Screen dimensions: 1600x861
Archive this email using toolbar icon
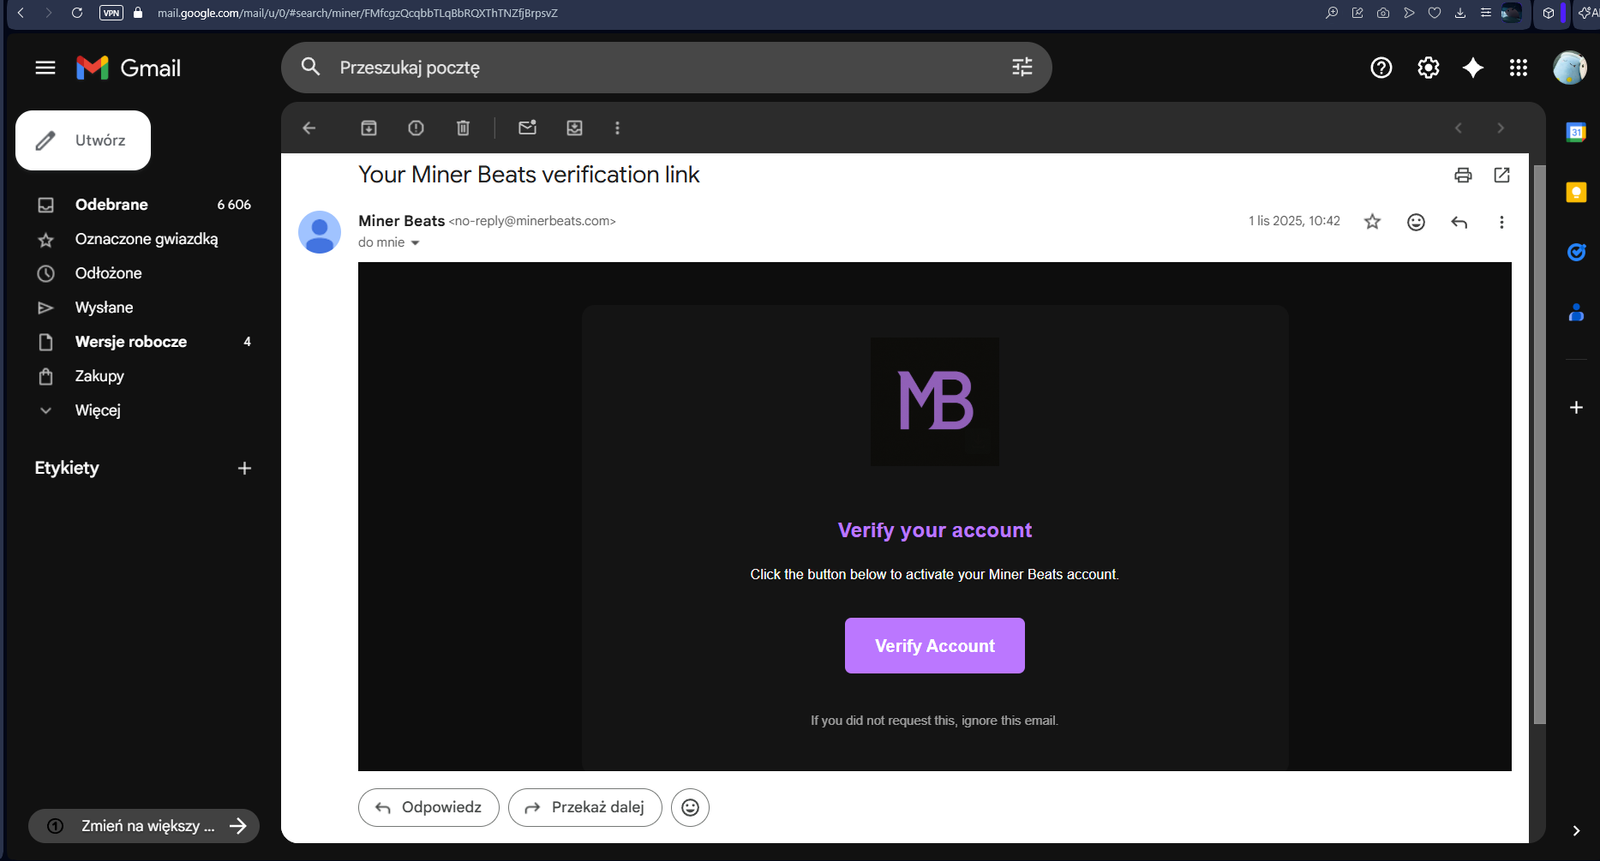point(369,128)
